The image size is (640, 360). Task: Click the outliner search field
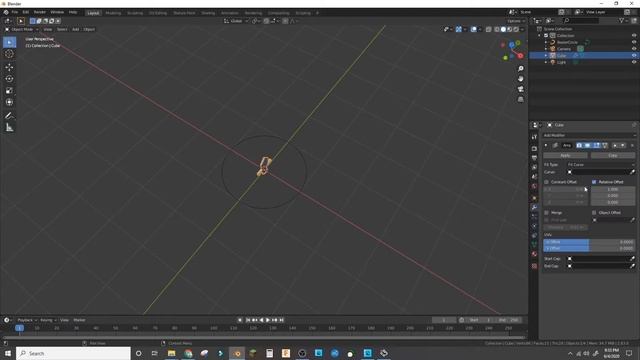581,20
